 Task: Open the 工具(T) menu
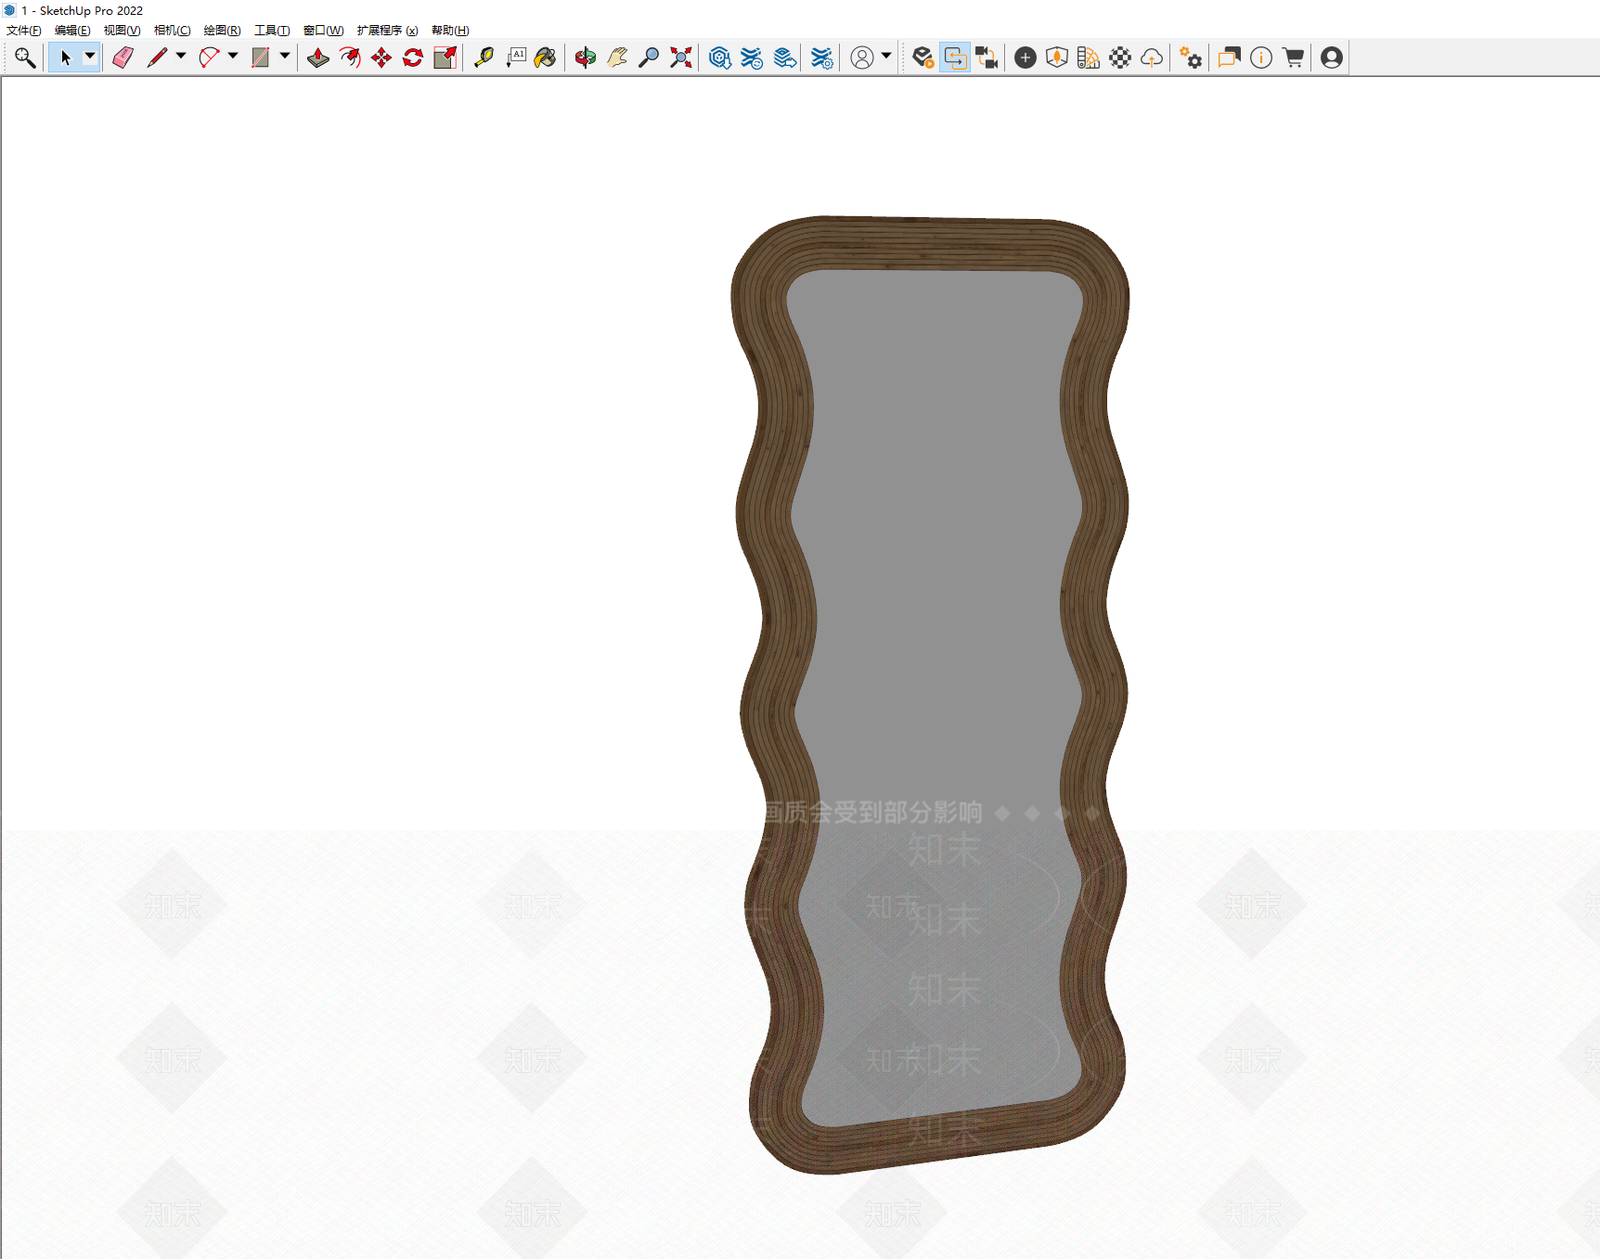(272, 30)
